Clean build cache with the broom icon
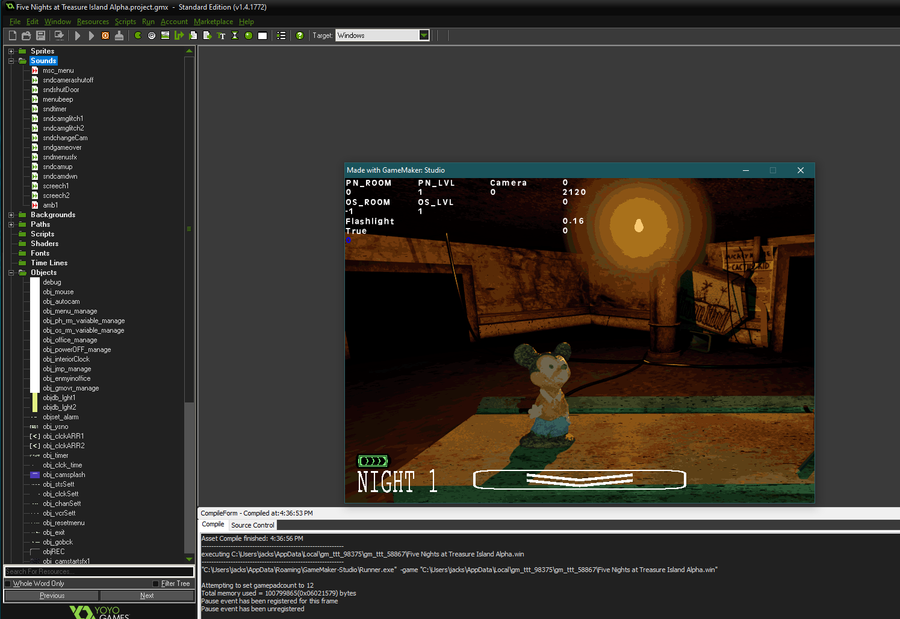This screenshot has width=900, height=619. [x=119, y=36]
